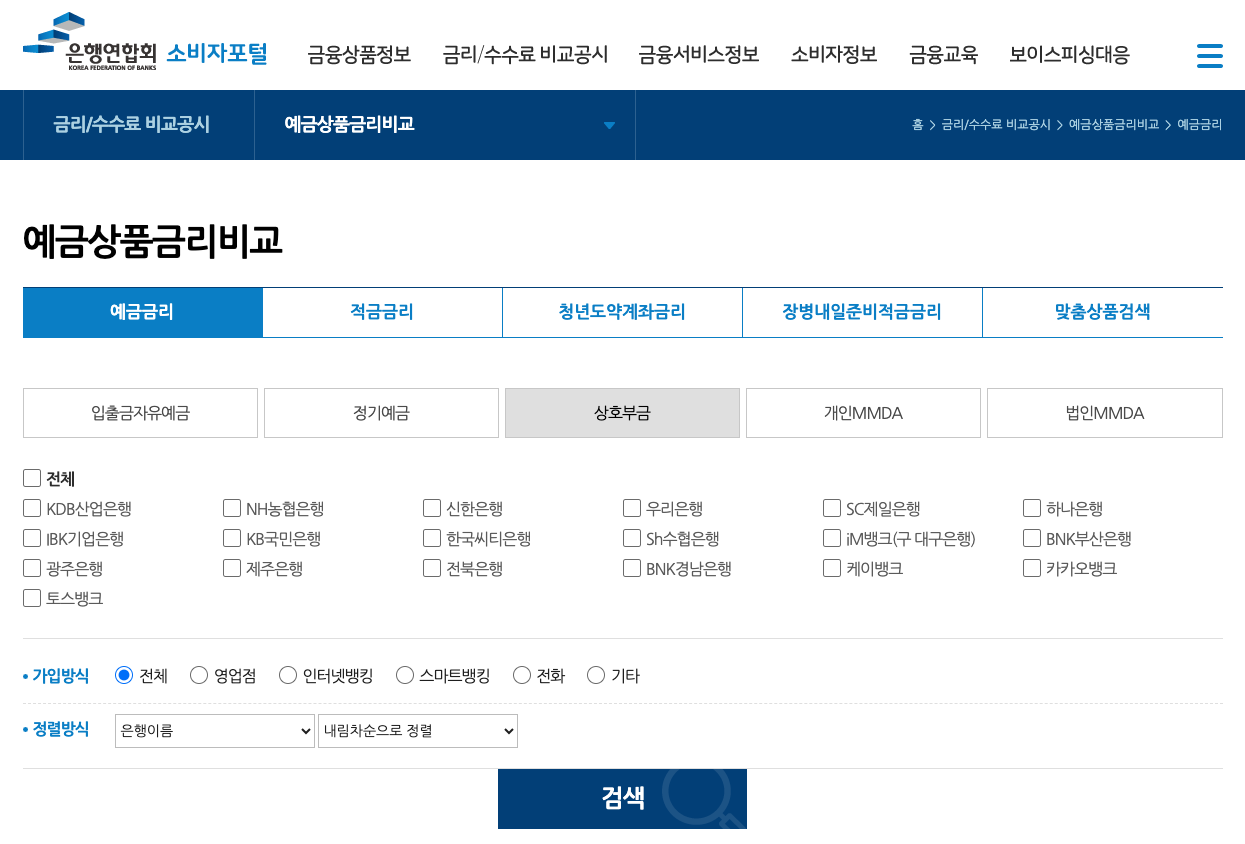Check the 신한은행 bank checkbox

point(431,508)
